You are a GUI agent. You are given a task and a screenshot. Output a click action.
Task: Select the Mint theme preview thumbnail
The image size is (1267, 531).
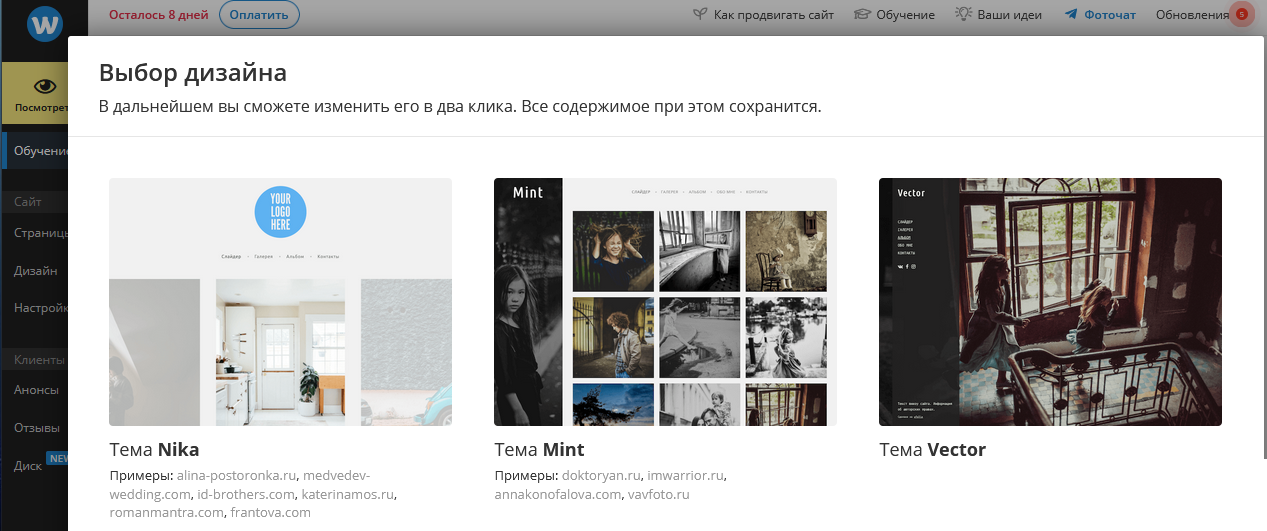665,302
